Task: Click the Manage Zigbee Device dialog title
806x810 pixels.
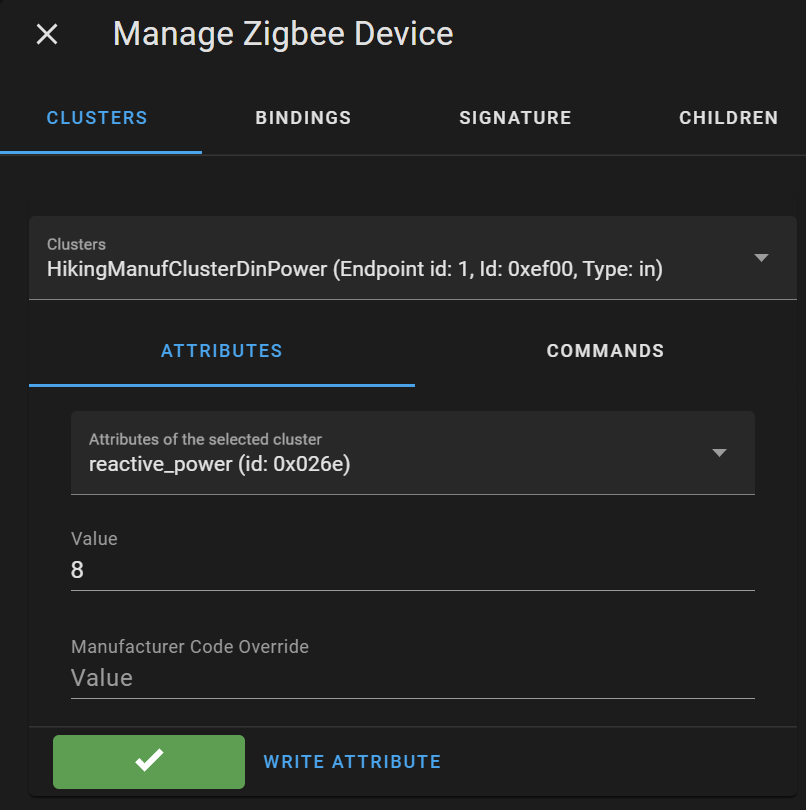Action: (x=283, y=33)
